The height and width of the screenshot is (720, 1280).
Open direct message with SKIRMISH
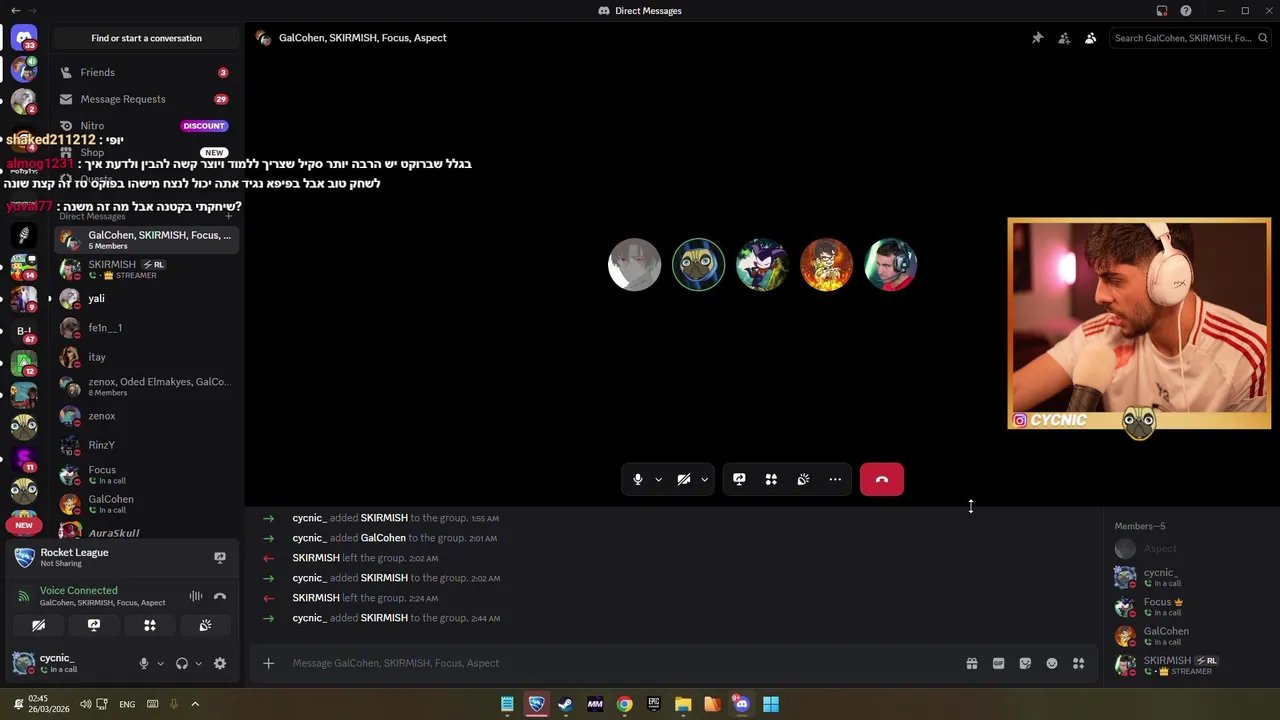(147, 269)
